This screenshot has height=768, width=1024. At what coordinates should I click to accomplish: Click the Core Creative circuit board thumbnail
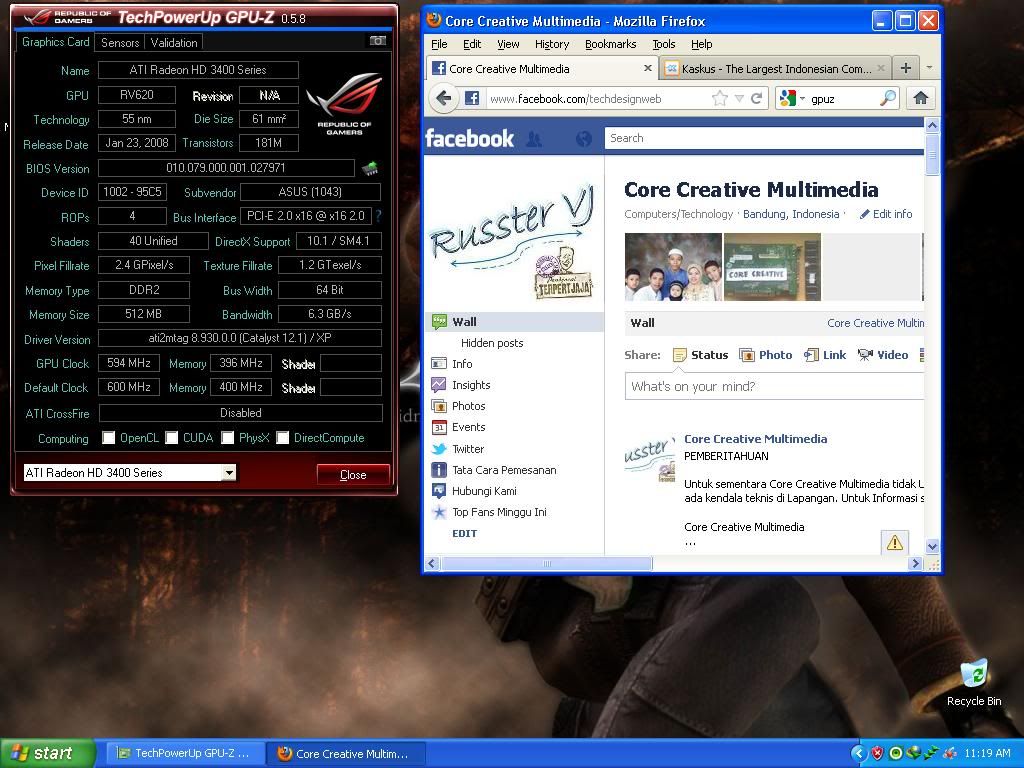[772, 266]
